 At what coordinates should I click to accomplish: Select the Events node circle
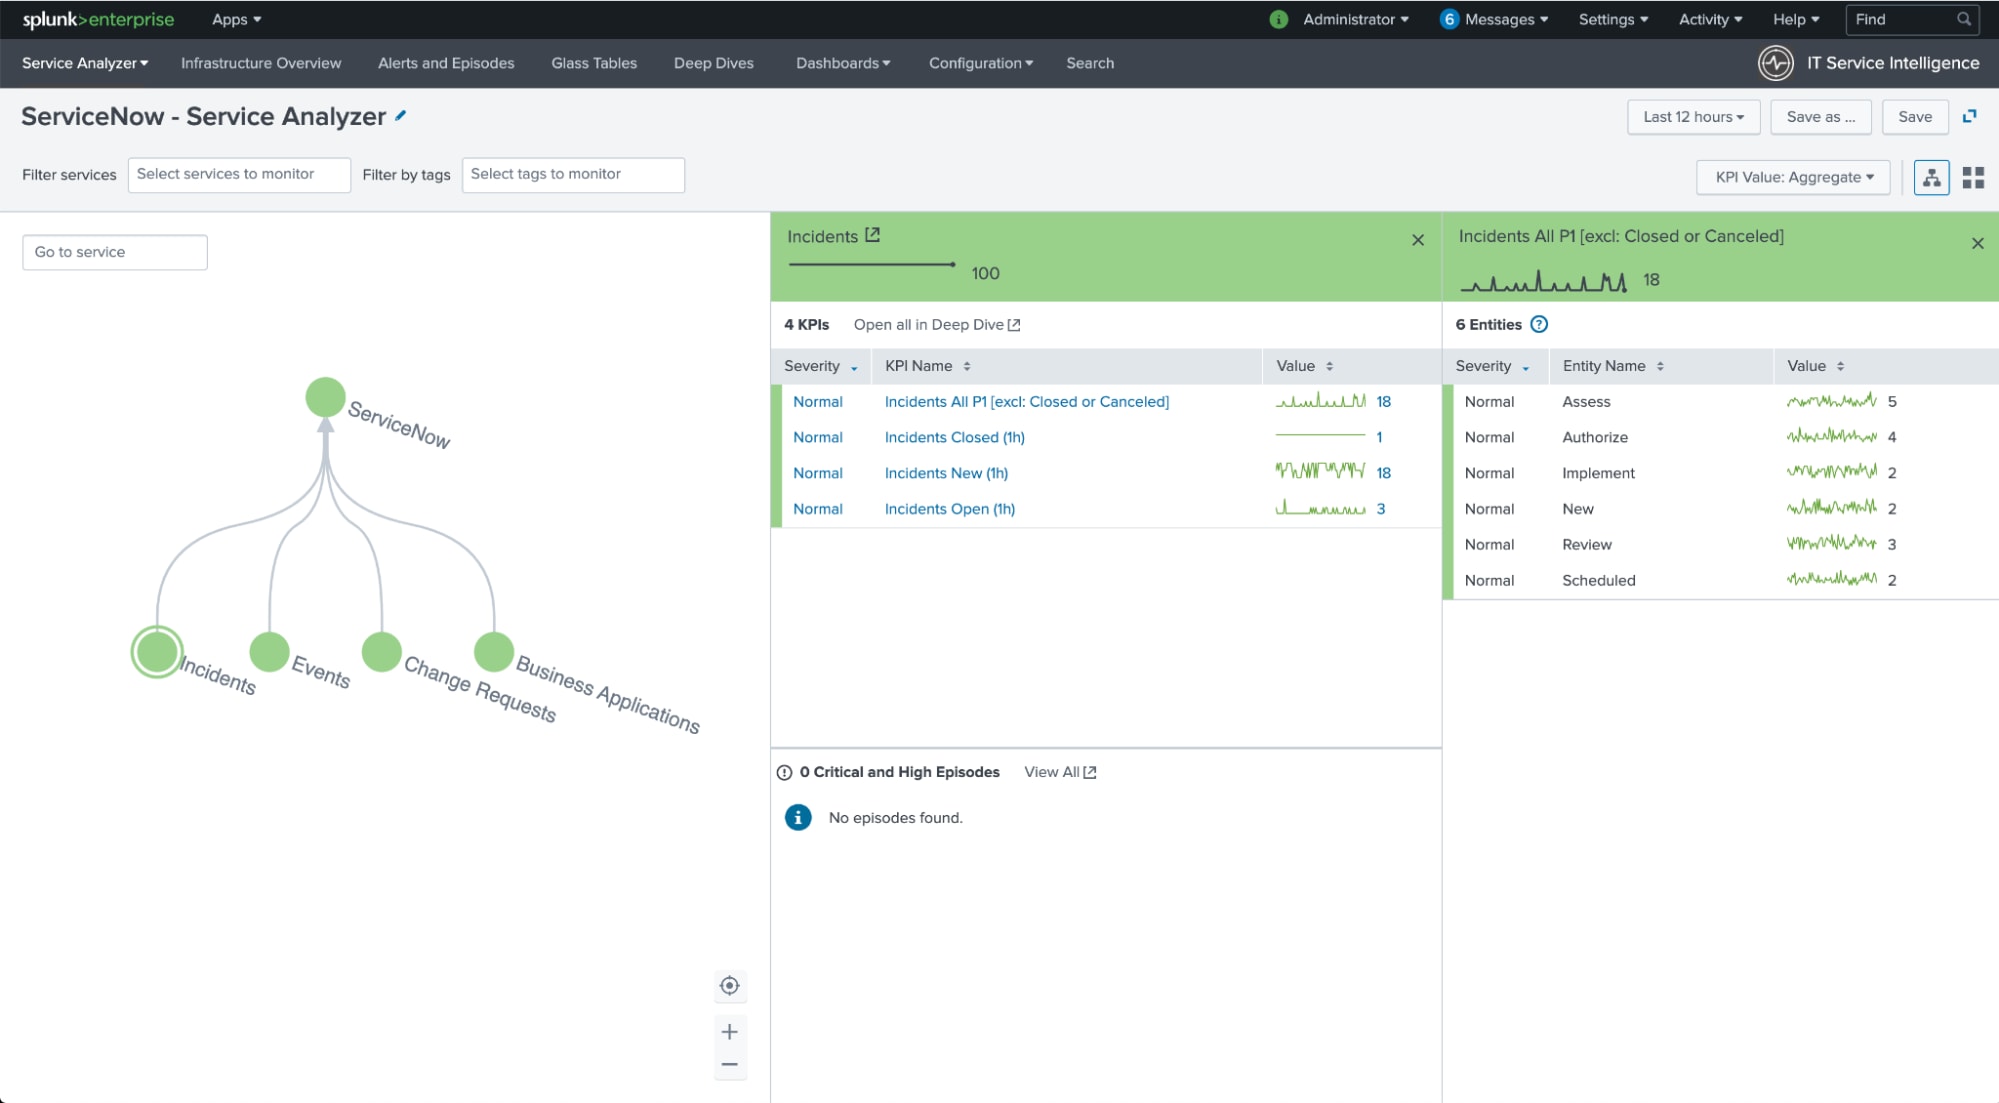pyautogui.click(x=269, y=652)
